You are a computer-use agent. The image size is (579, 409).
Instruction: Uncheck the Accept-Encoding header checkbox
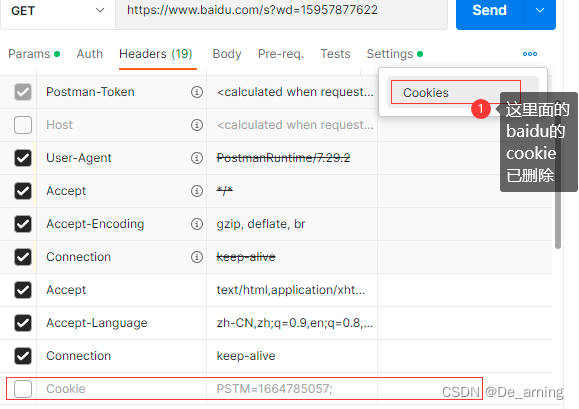tap(23, 224)
